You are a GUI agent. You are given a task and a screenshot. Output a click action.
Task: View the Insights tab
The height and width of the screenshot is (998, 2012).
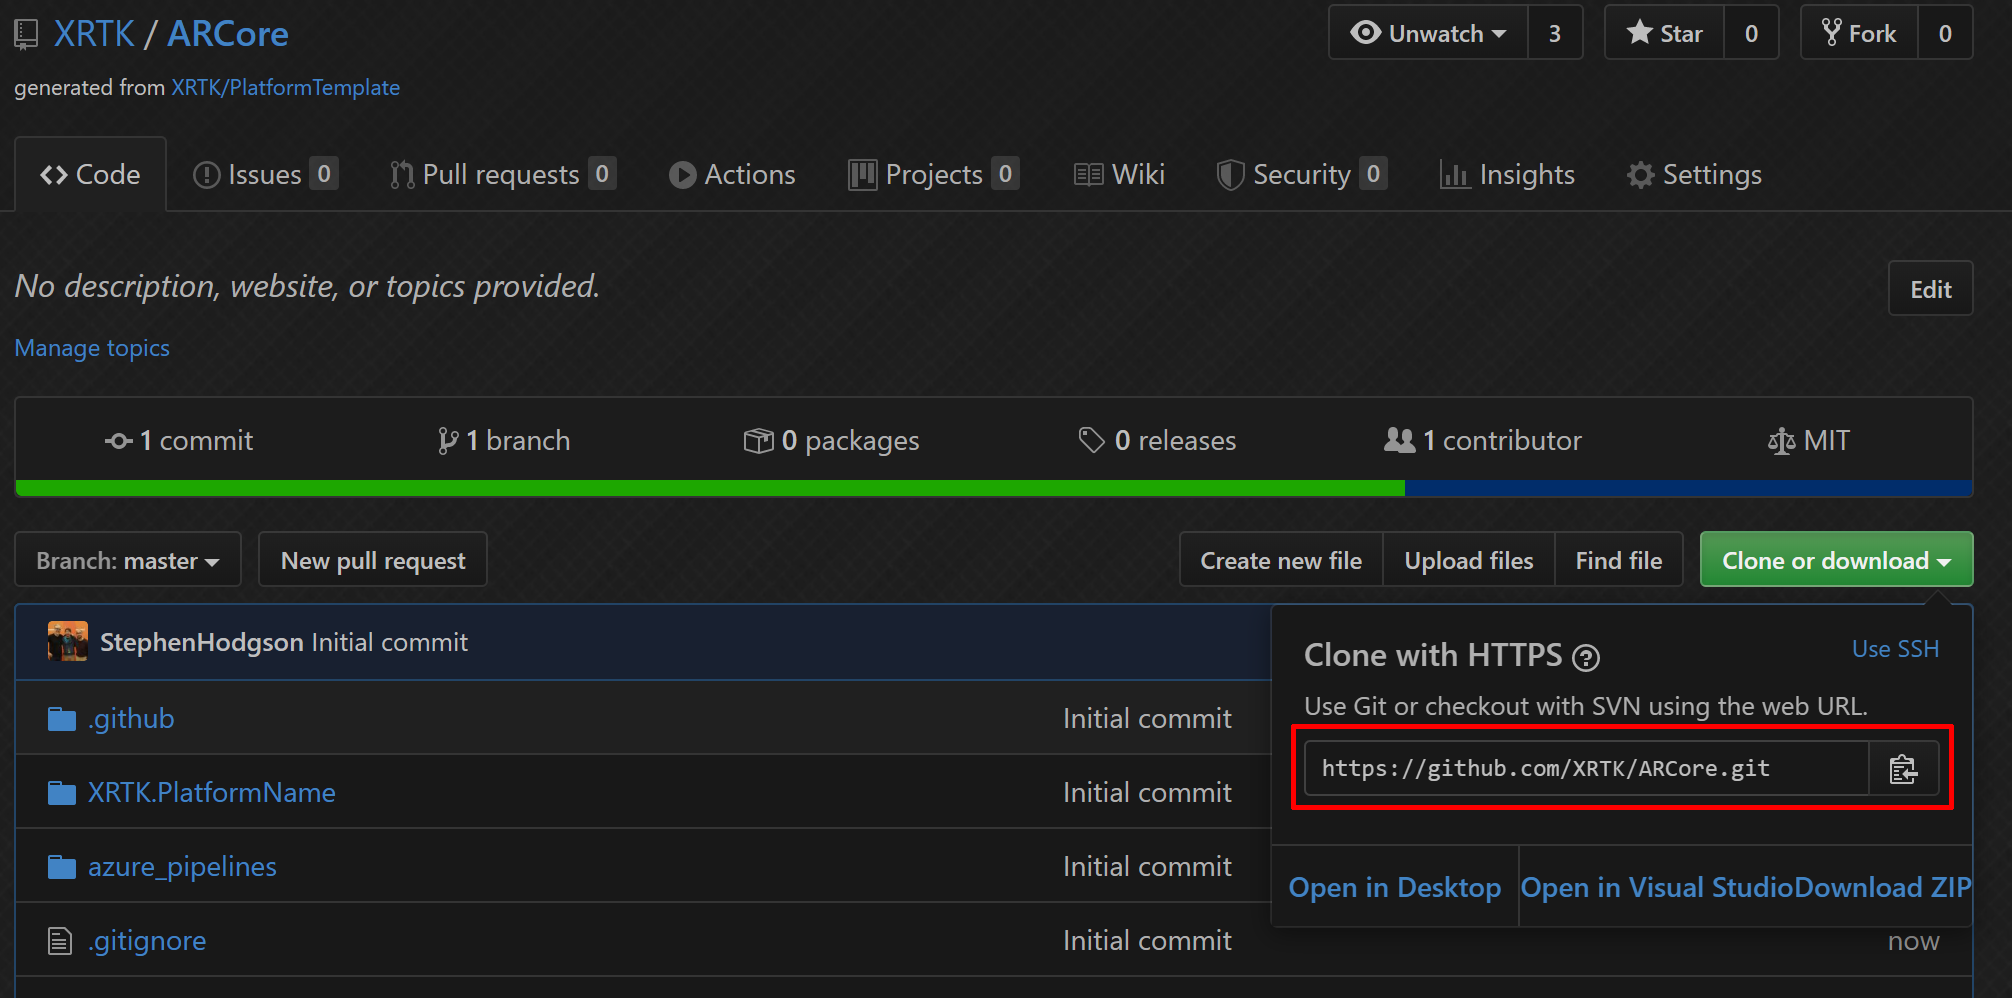pyautogui.click(x=1507, y=175)
